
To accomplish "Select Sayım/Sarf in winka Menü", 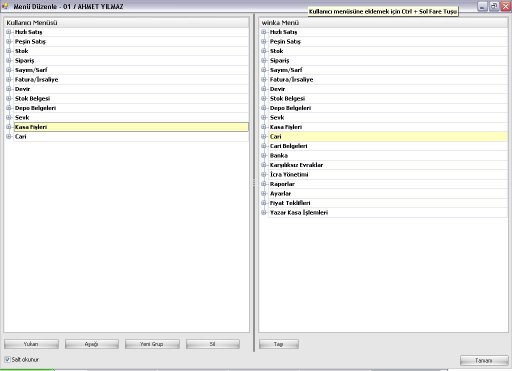I will tap(286, 70).
